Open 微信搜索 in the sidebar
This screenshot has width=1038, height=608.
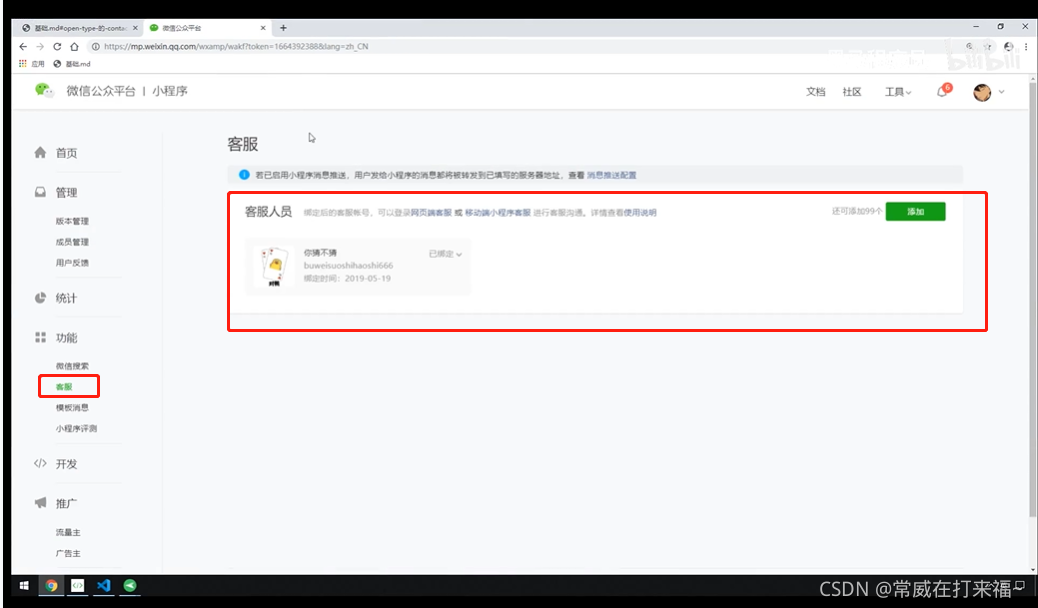[x=72, y=366]
